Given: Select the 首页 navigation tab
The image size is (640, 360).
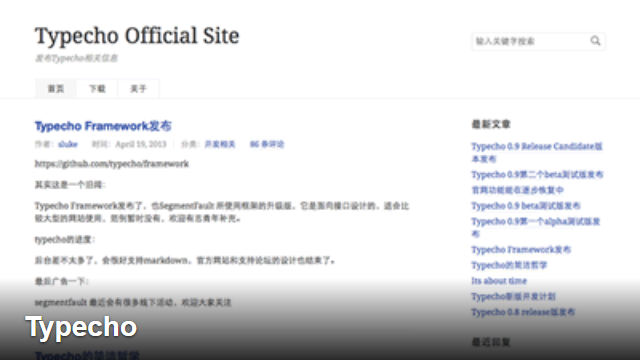Looking at the screenshot, I should (56, 89).
